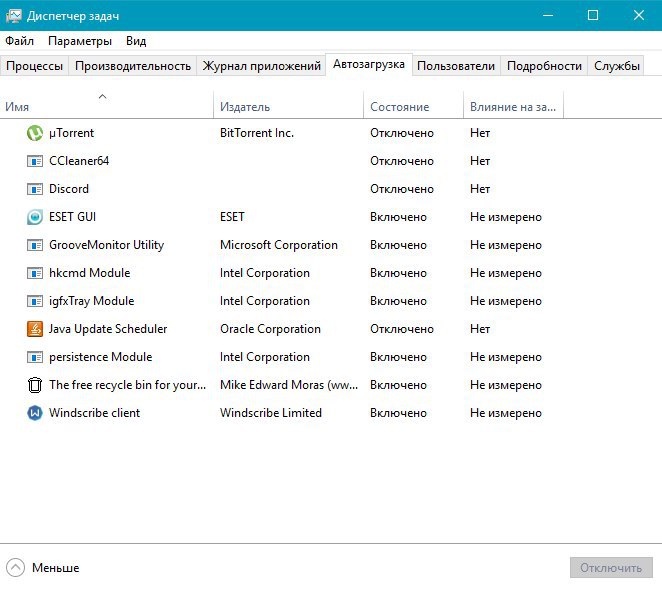Click Нет impact in the CCleaner64 row
662x590 pixels.
point(480,161)
